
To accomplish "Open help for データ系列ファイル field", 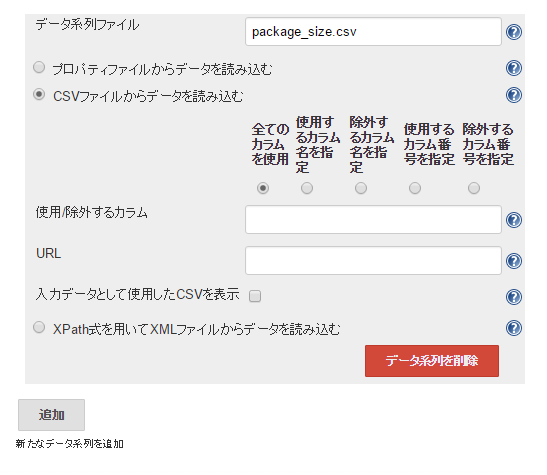I will point(514,32).
